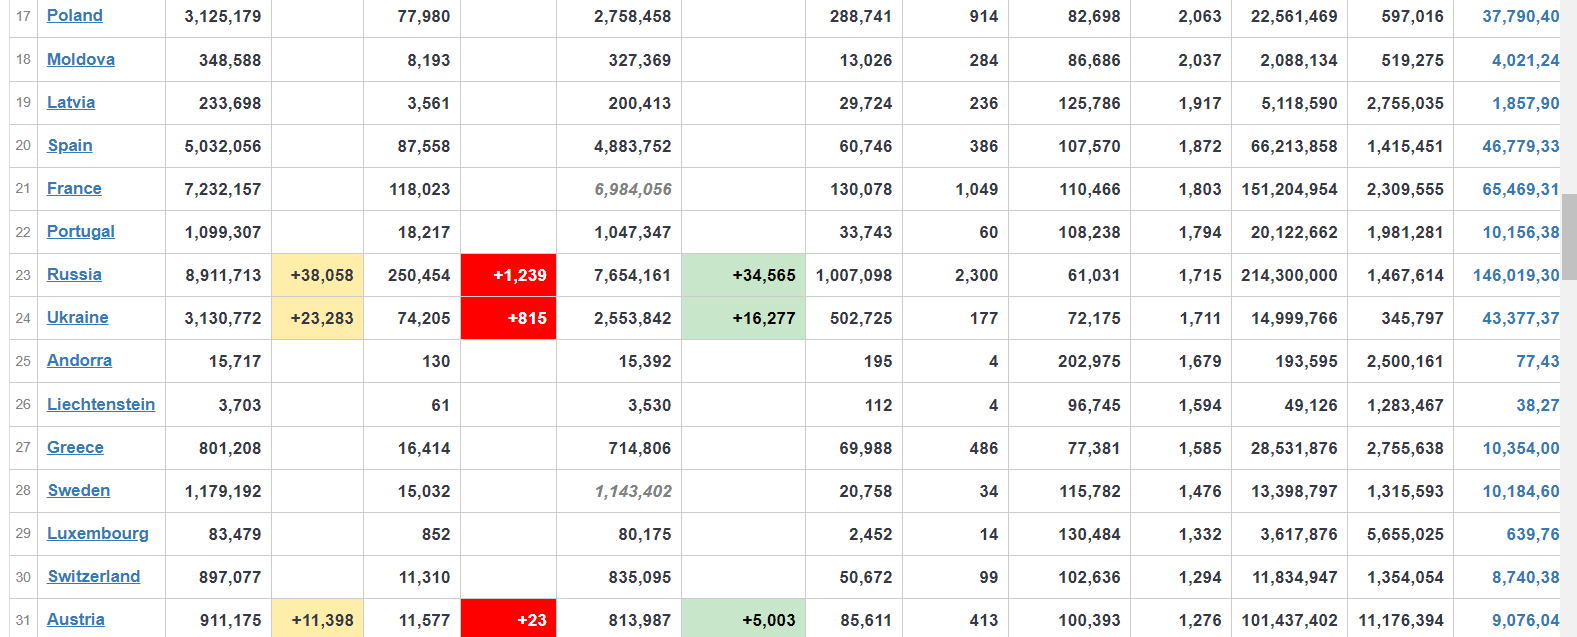Click Ukraine's yellow +23,283 new cases cell
Image resolution: width=1577 pixels, height=637 pixels.
coord(318,318)
